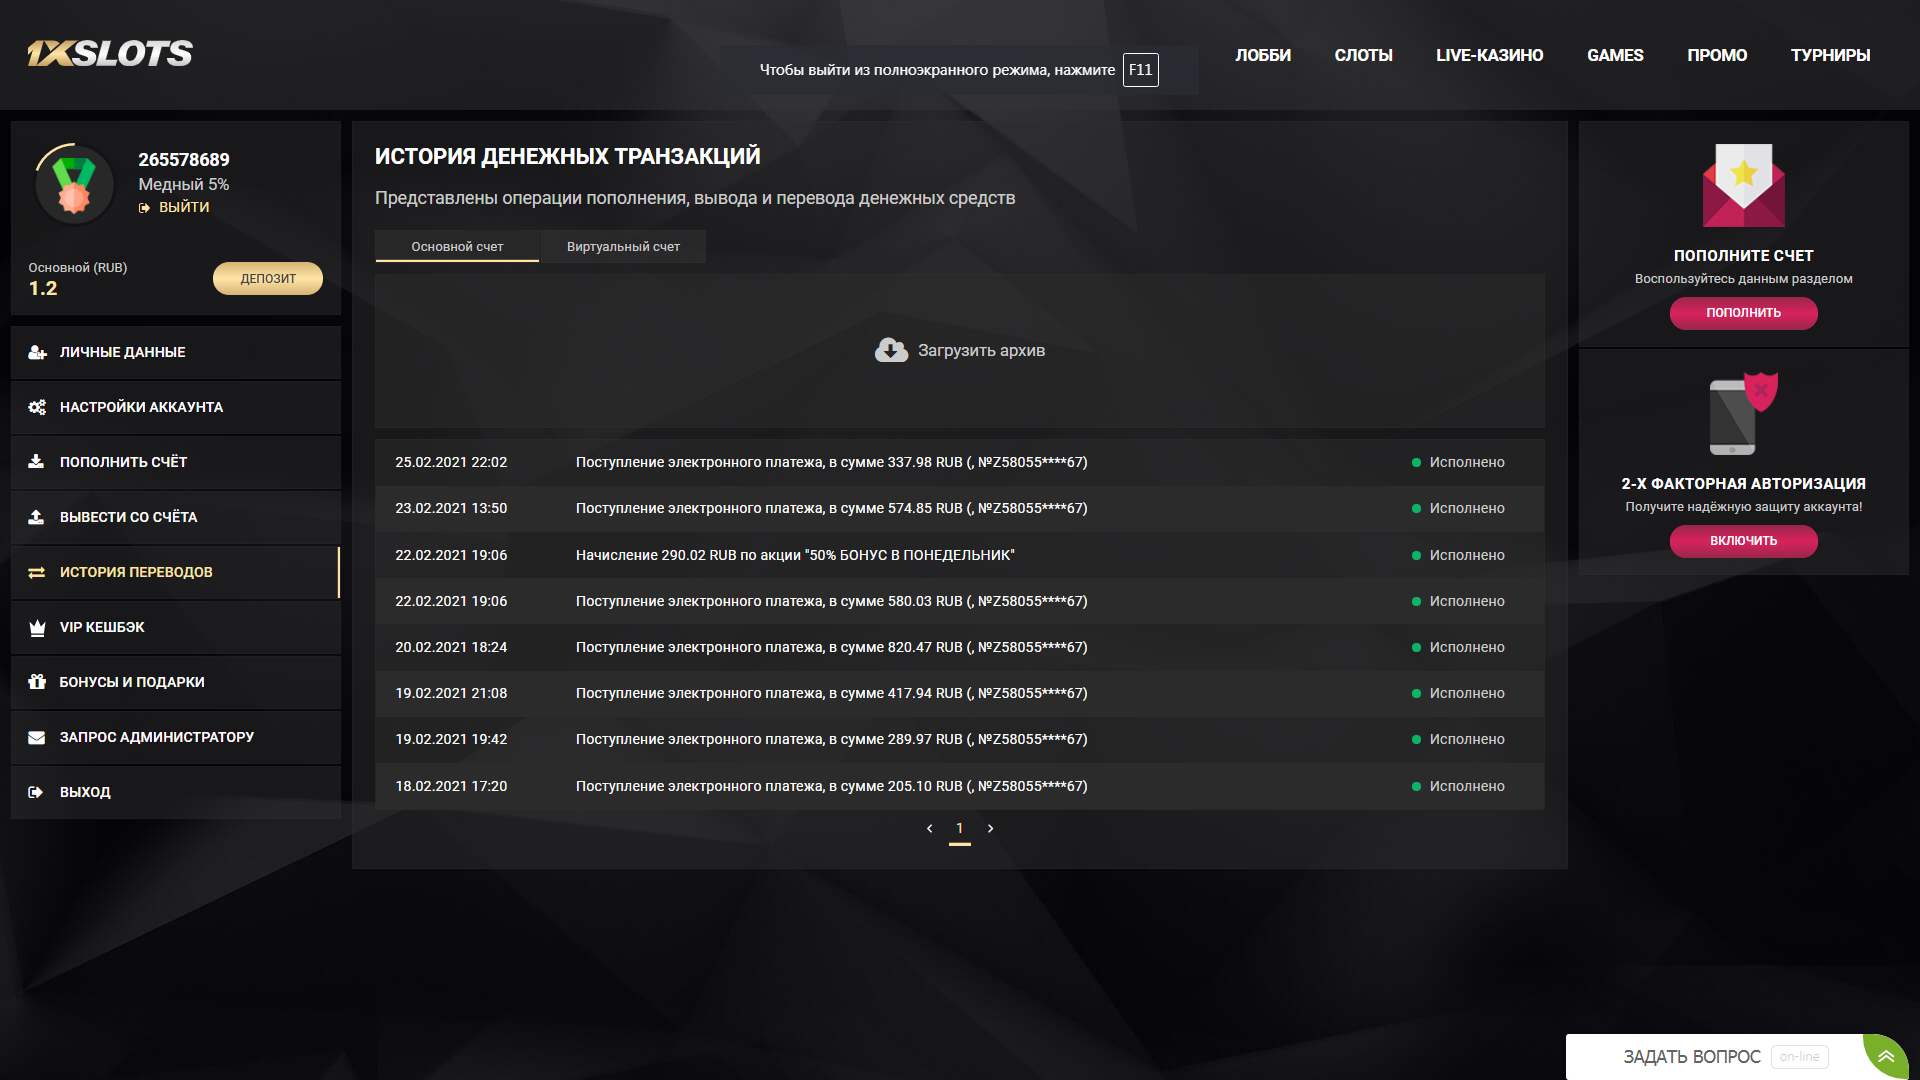
Task: Expand chat widget with green arrow
Action: tap(1885, 1056)
